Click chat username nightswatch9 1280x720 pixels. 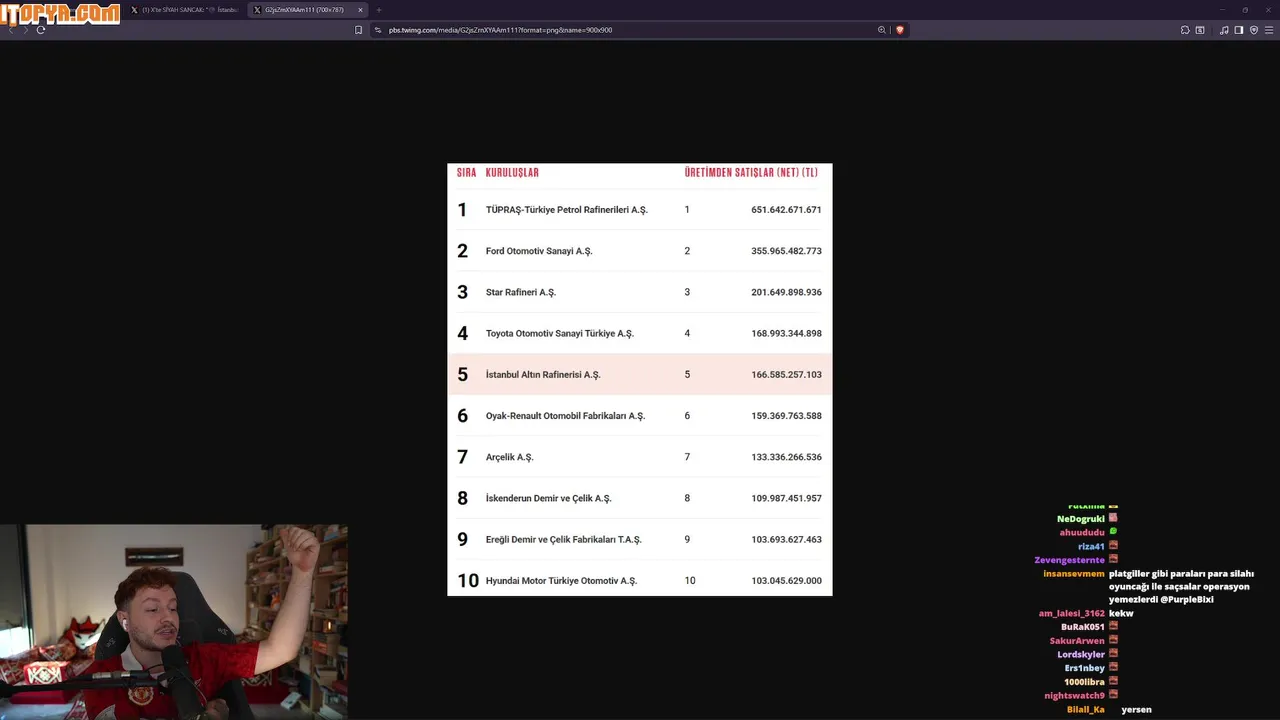pos(1074,696)
